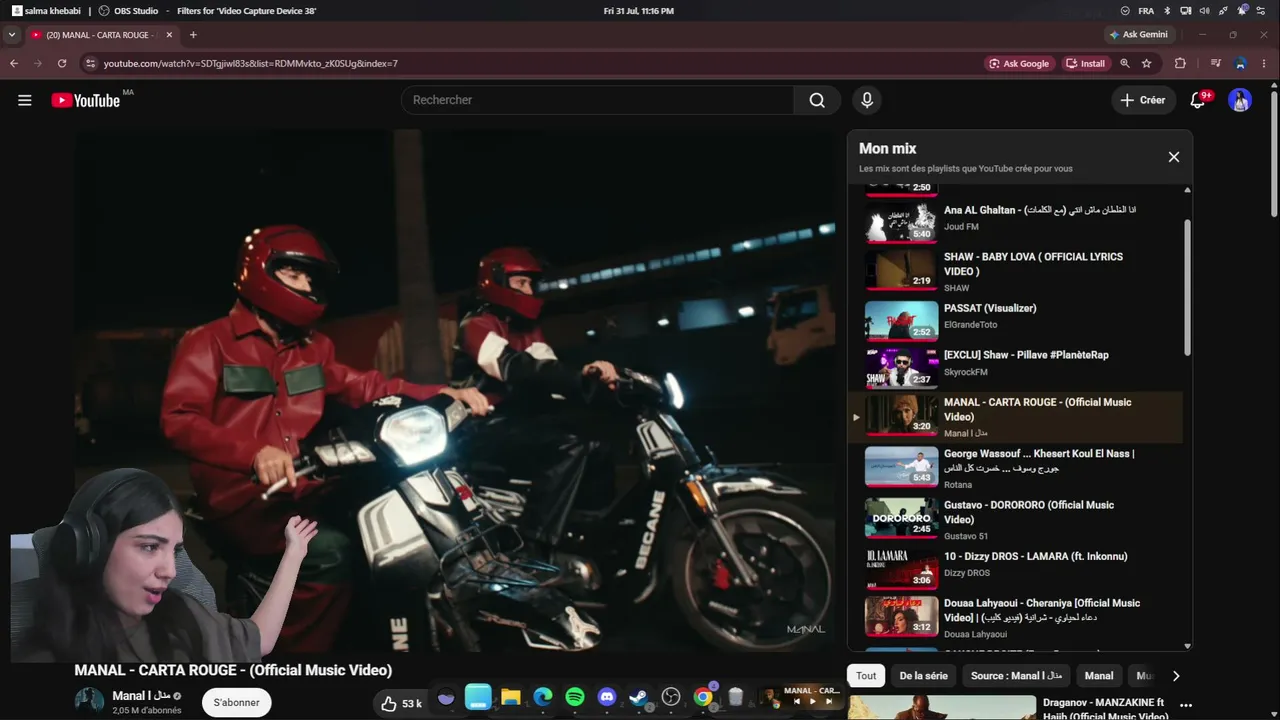Open the YouTube hamburger guide menu
This screenshot has width=1280, height=720.
point(25,100)
